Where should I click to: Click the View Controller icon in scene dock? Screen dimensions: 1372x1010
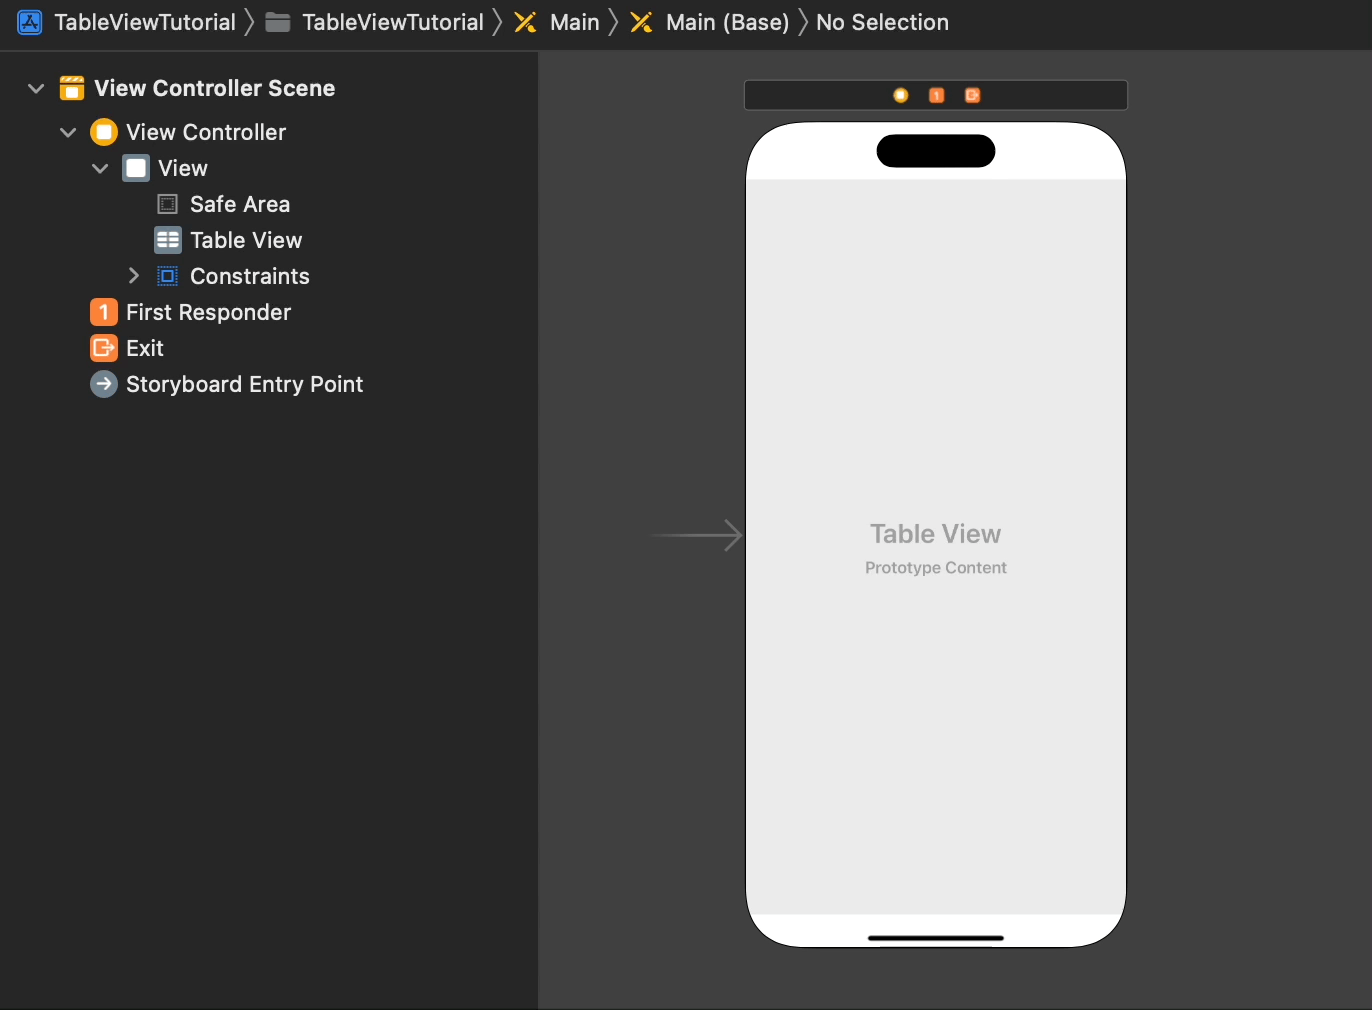[901, 95]
